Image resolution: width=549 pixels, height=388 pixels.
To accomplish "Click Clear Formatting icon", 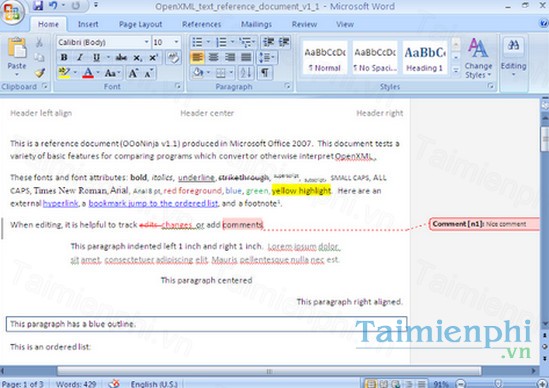I will pos(173,57).
